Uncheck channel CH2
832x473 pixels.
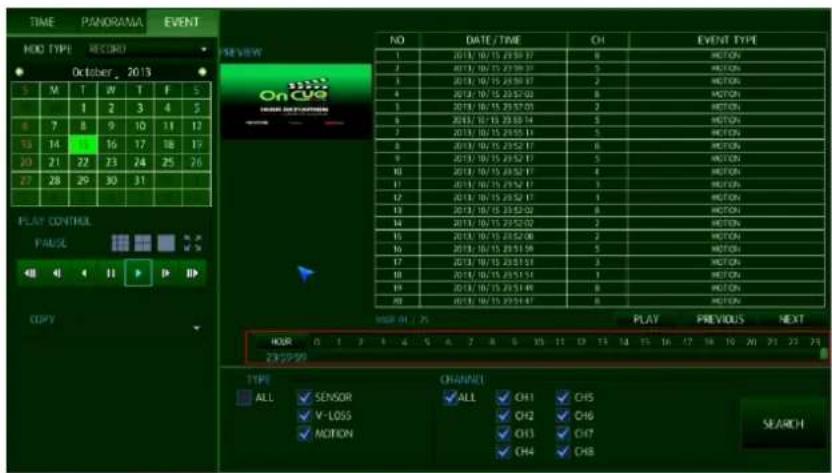coord(503,416)
